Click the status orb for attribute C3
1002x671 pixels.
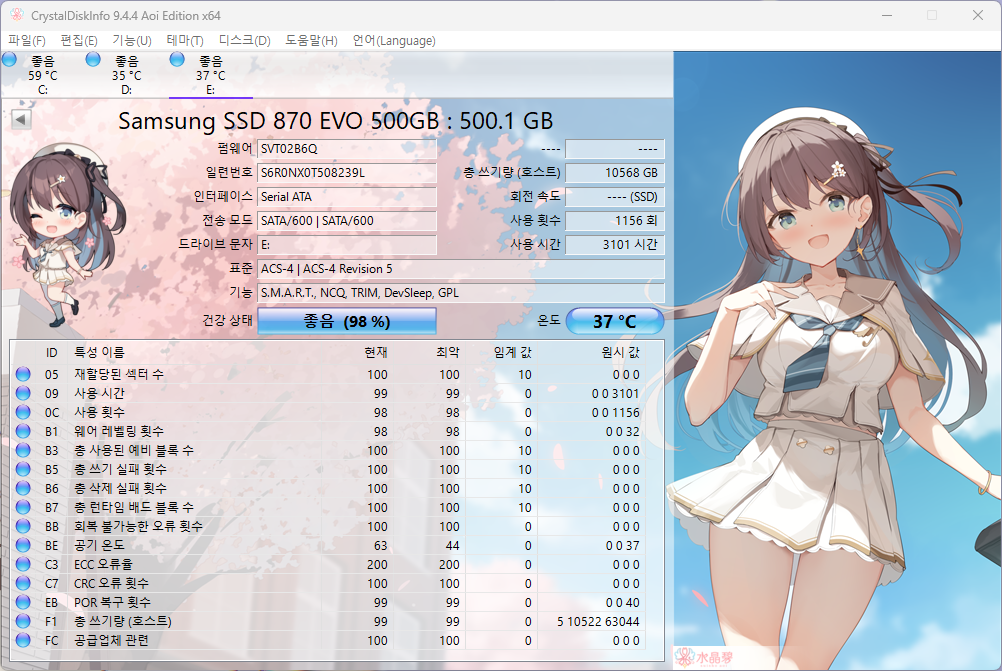coord(23,564)
